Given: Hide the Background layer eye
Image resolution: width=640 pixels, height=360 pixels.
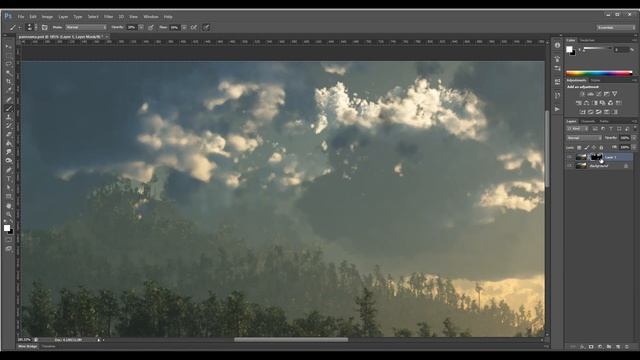Looking at the screenshot, I should click(569, 166).
